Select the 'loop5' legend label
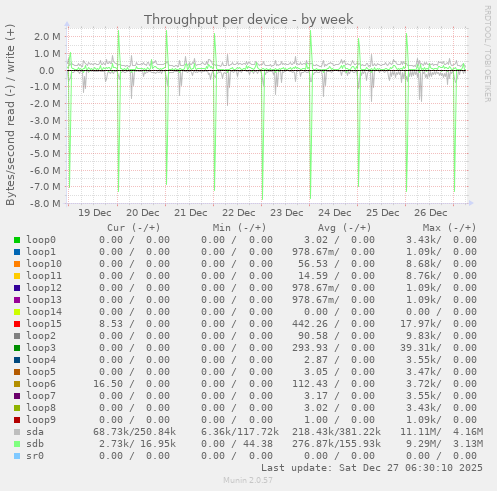 point(41,372)
